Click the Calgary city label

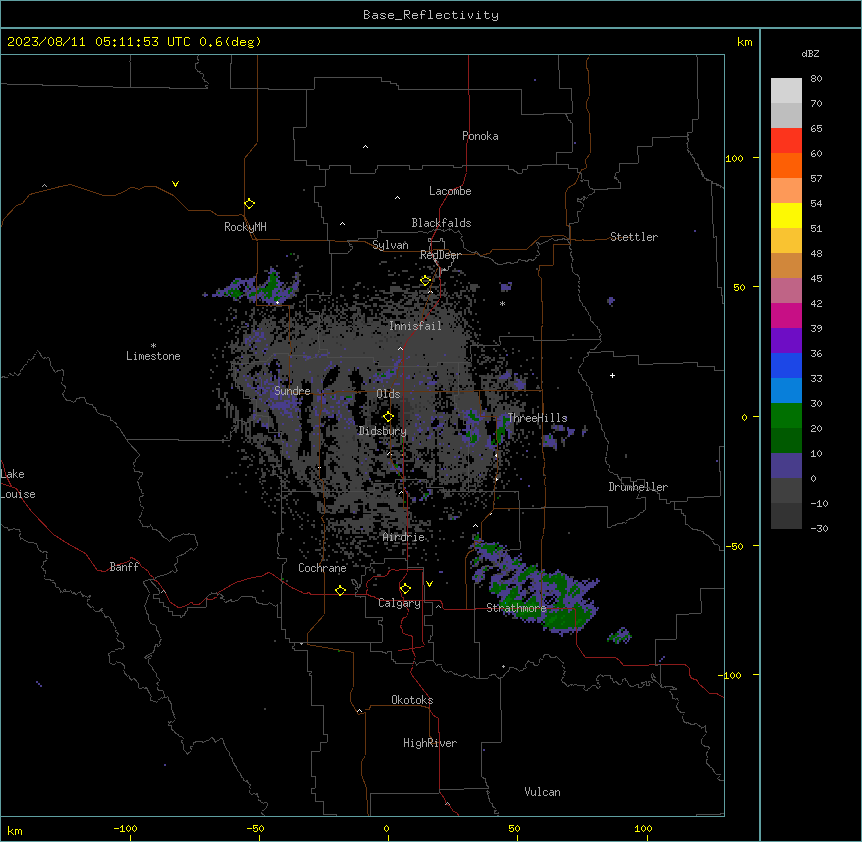pyautogui.click(x=399, y=603)
